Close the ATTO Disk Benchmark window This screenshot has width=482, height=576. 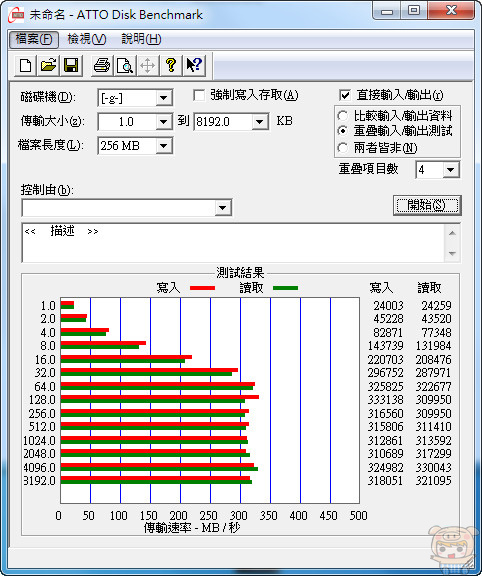tap(451, 11)
